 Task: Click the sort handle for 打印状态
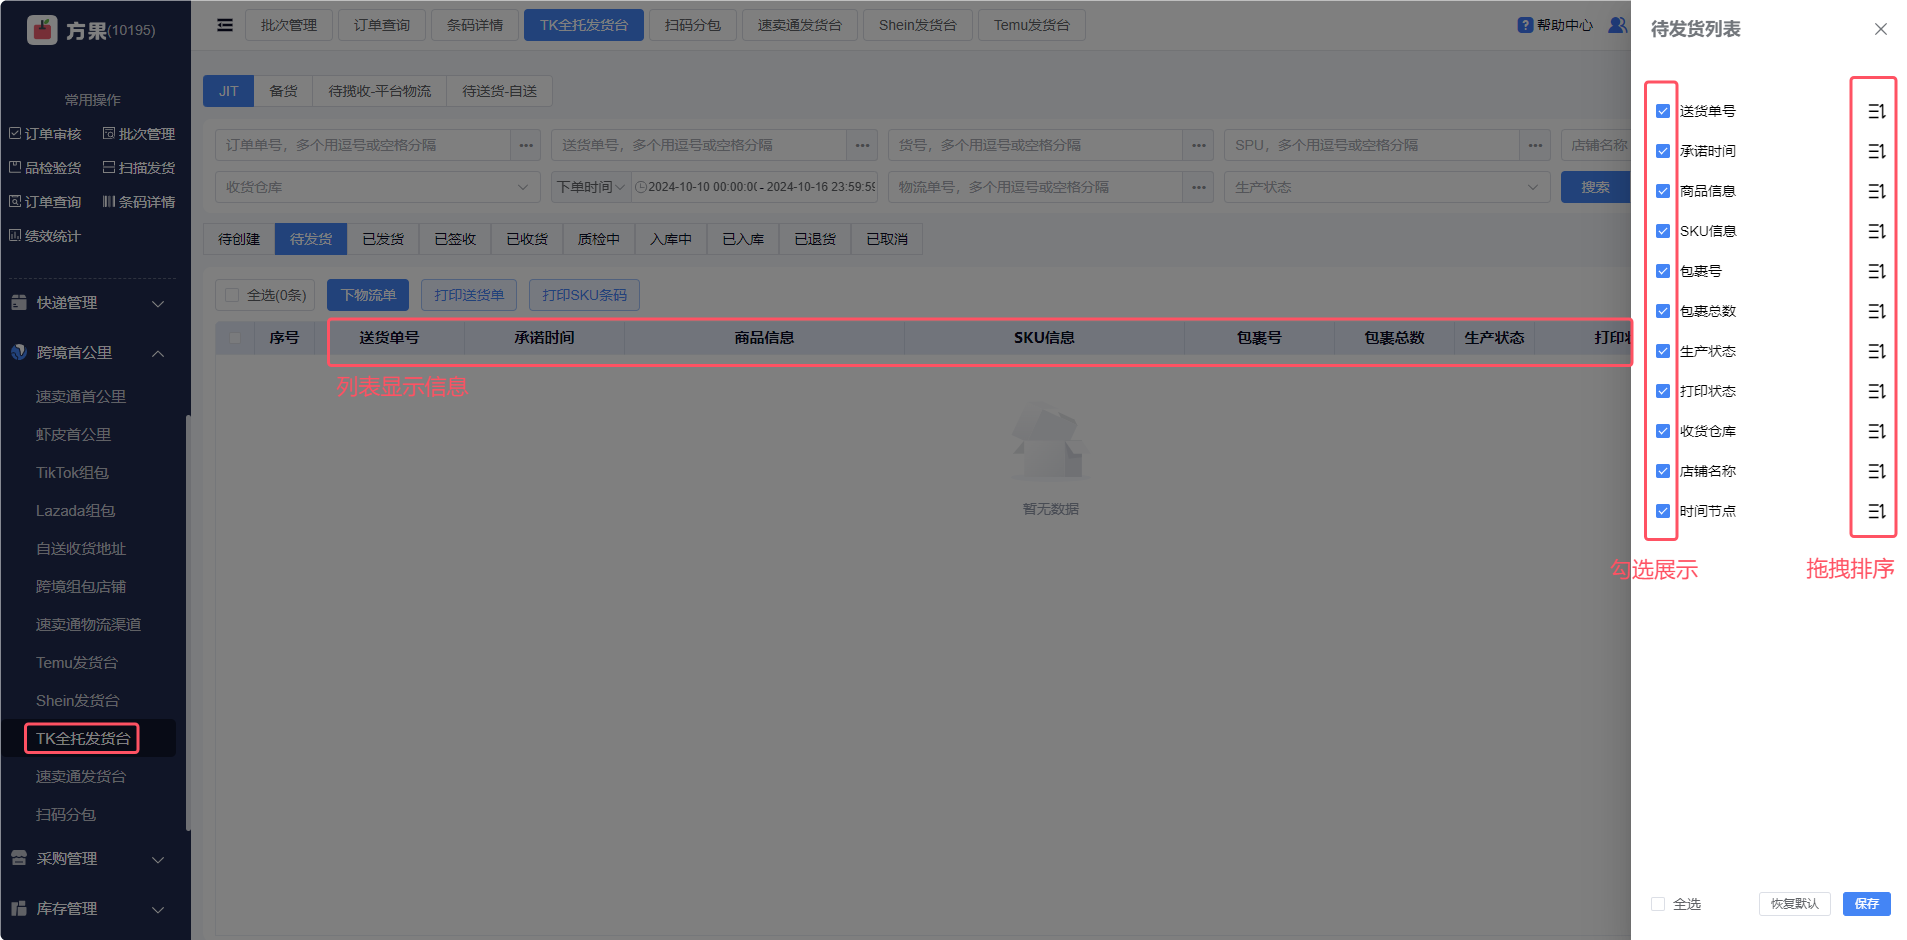pos(1877,391)
